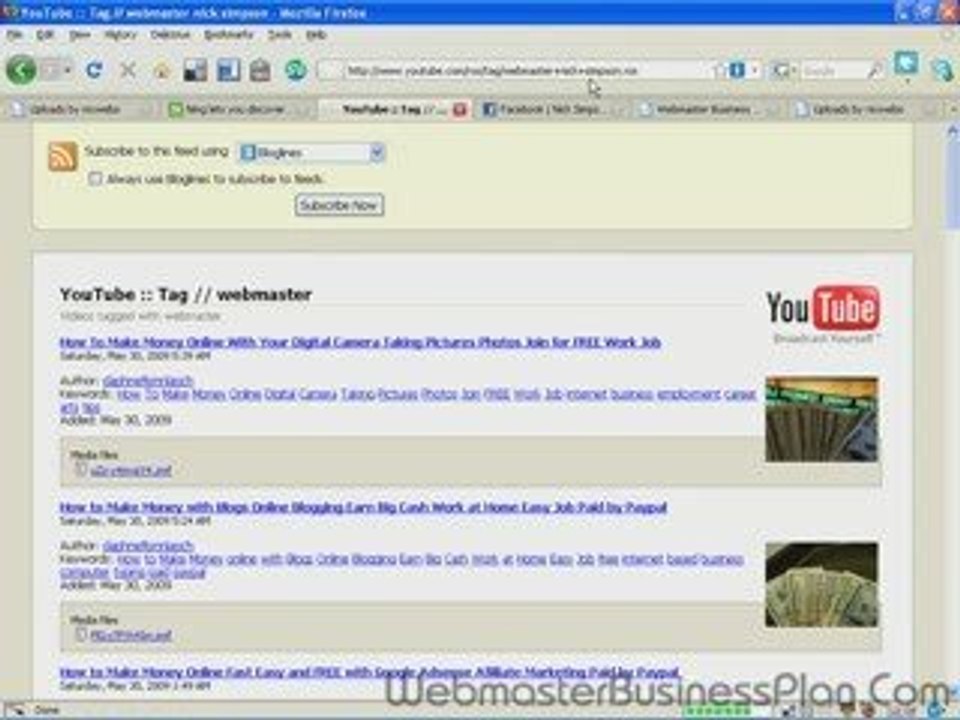Open the Edit menu
This screenshot has width=960, height=720.
pyautogui.click(x=45, y=35)
